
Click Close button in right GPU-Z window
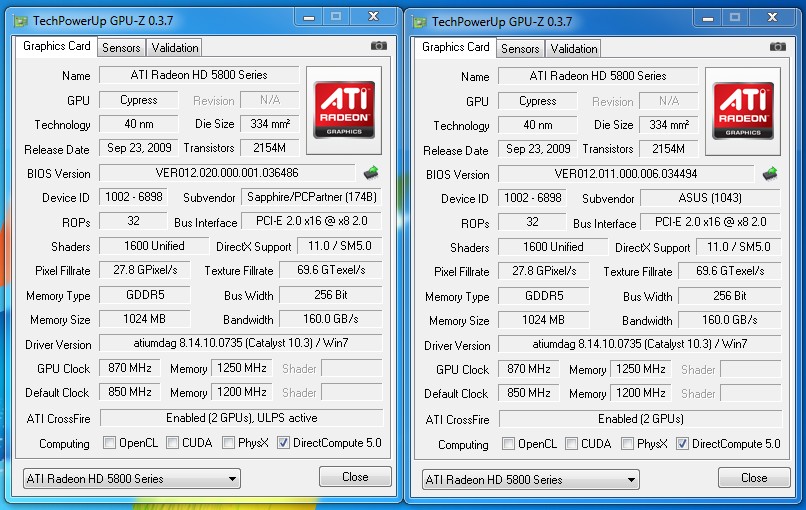tap(754, 478)
